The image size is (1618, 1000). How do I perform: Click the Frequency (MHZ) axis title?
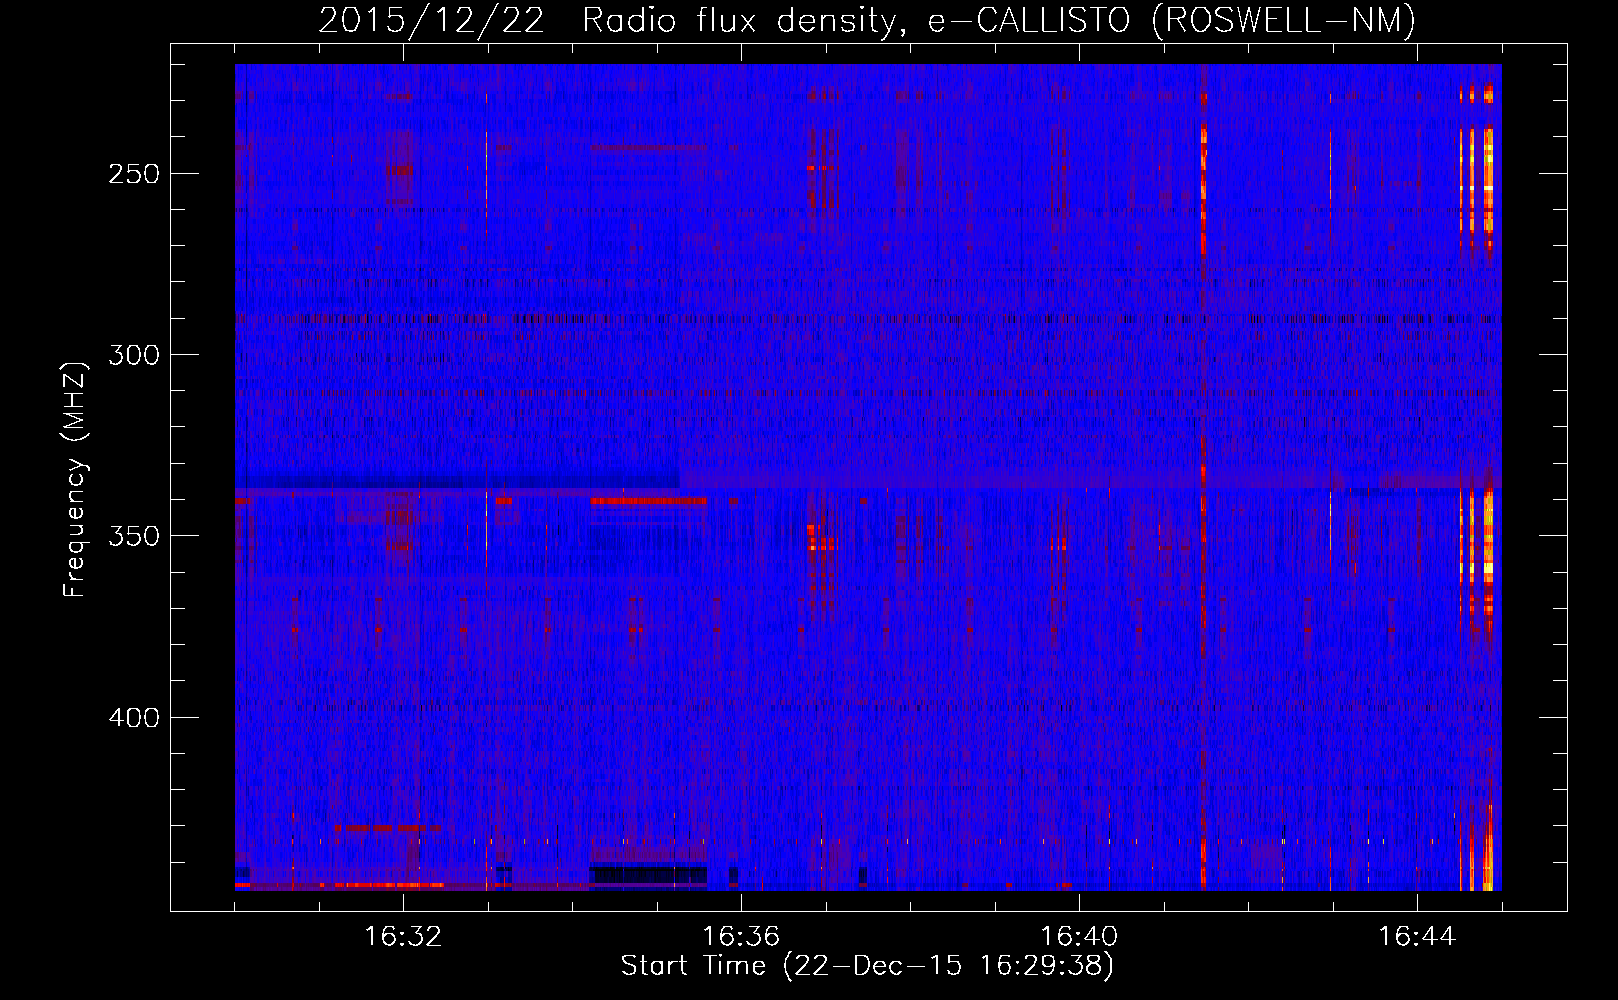[75, 479]
